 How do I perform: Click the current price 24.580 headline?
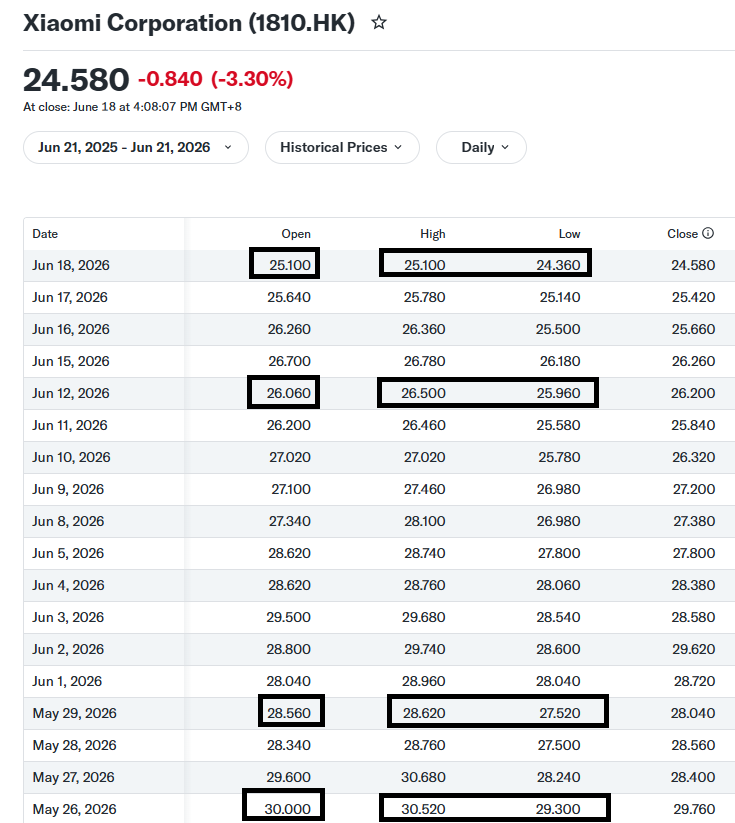(x=76, y=80)
